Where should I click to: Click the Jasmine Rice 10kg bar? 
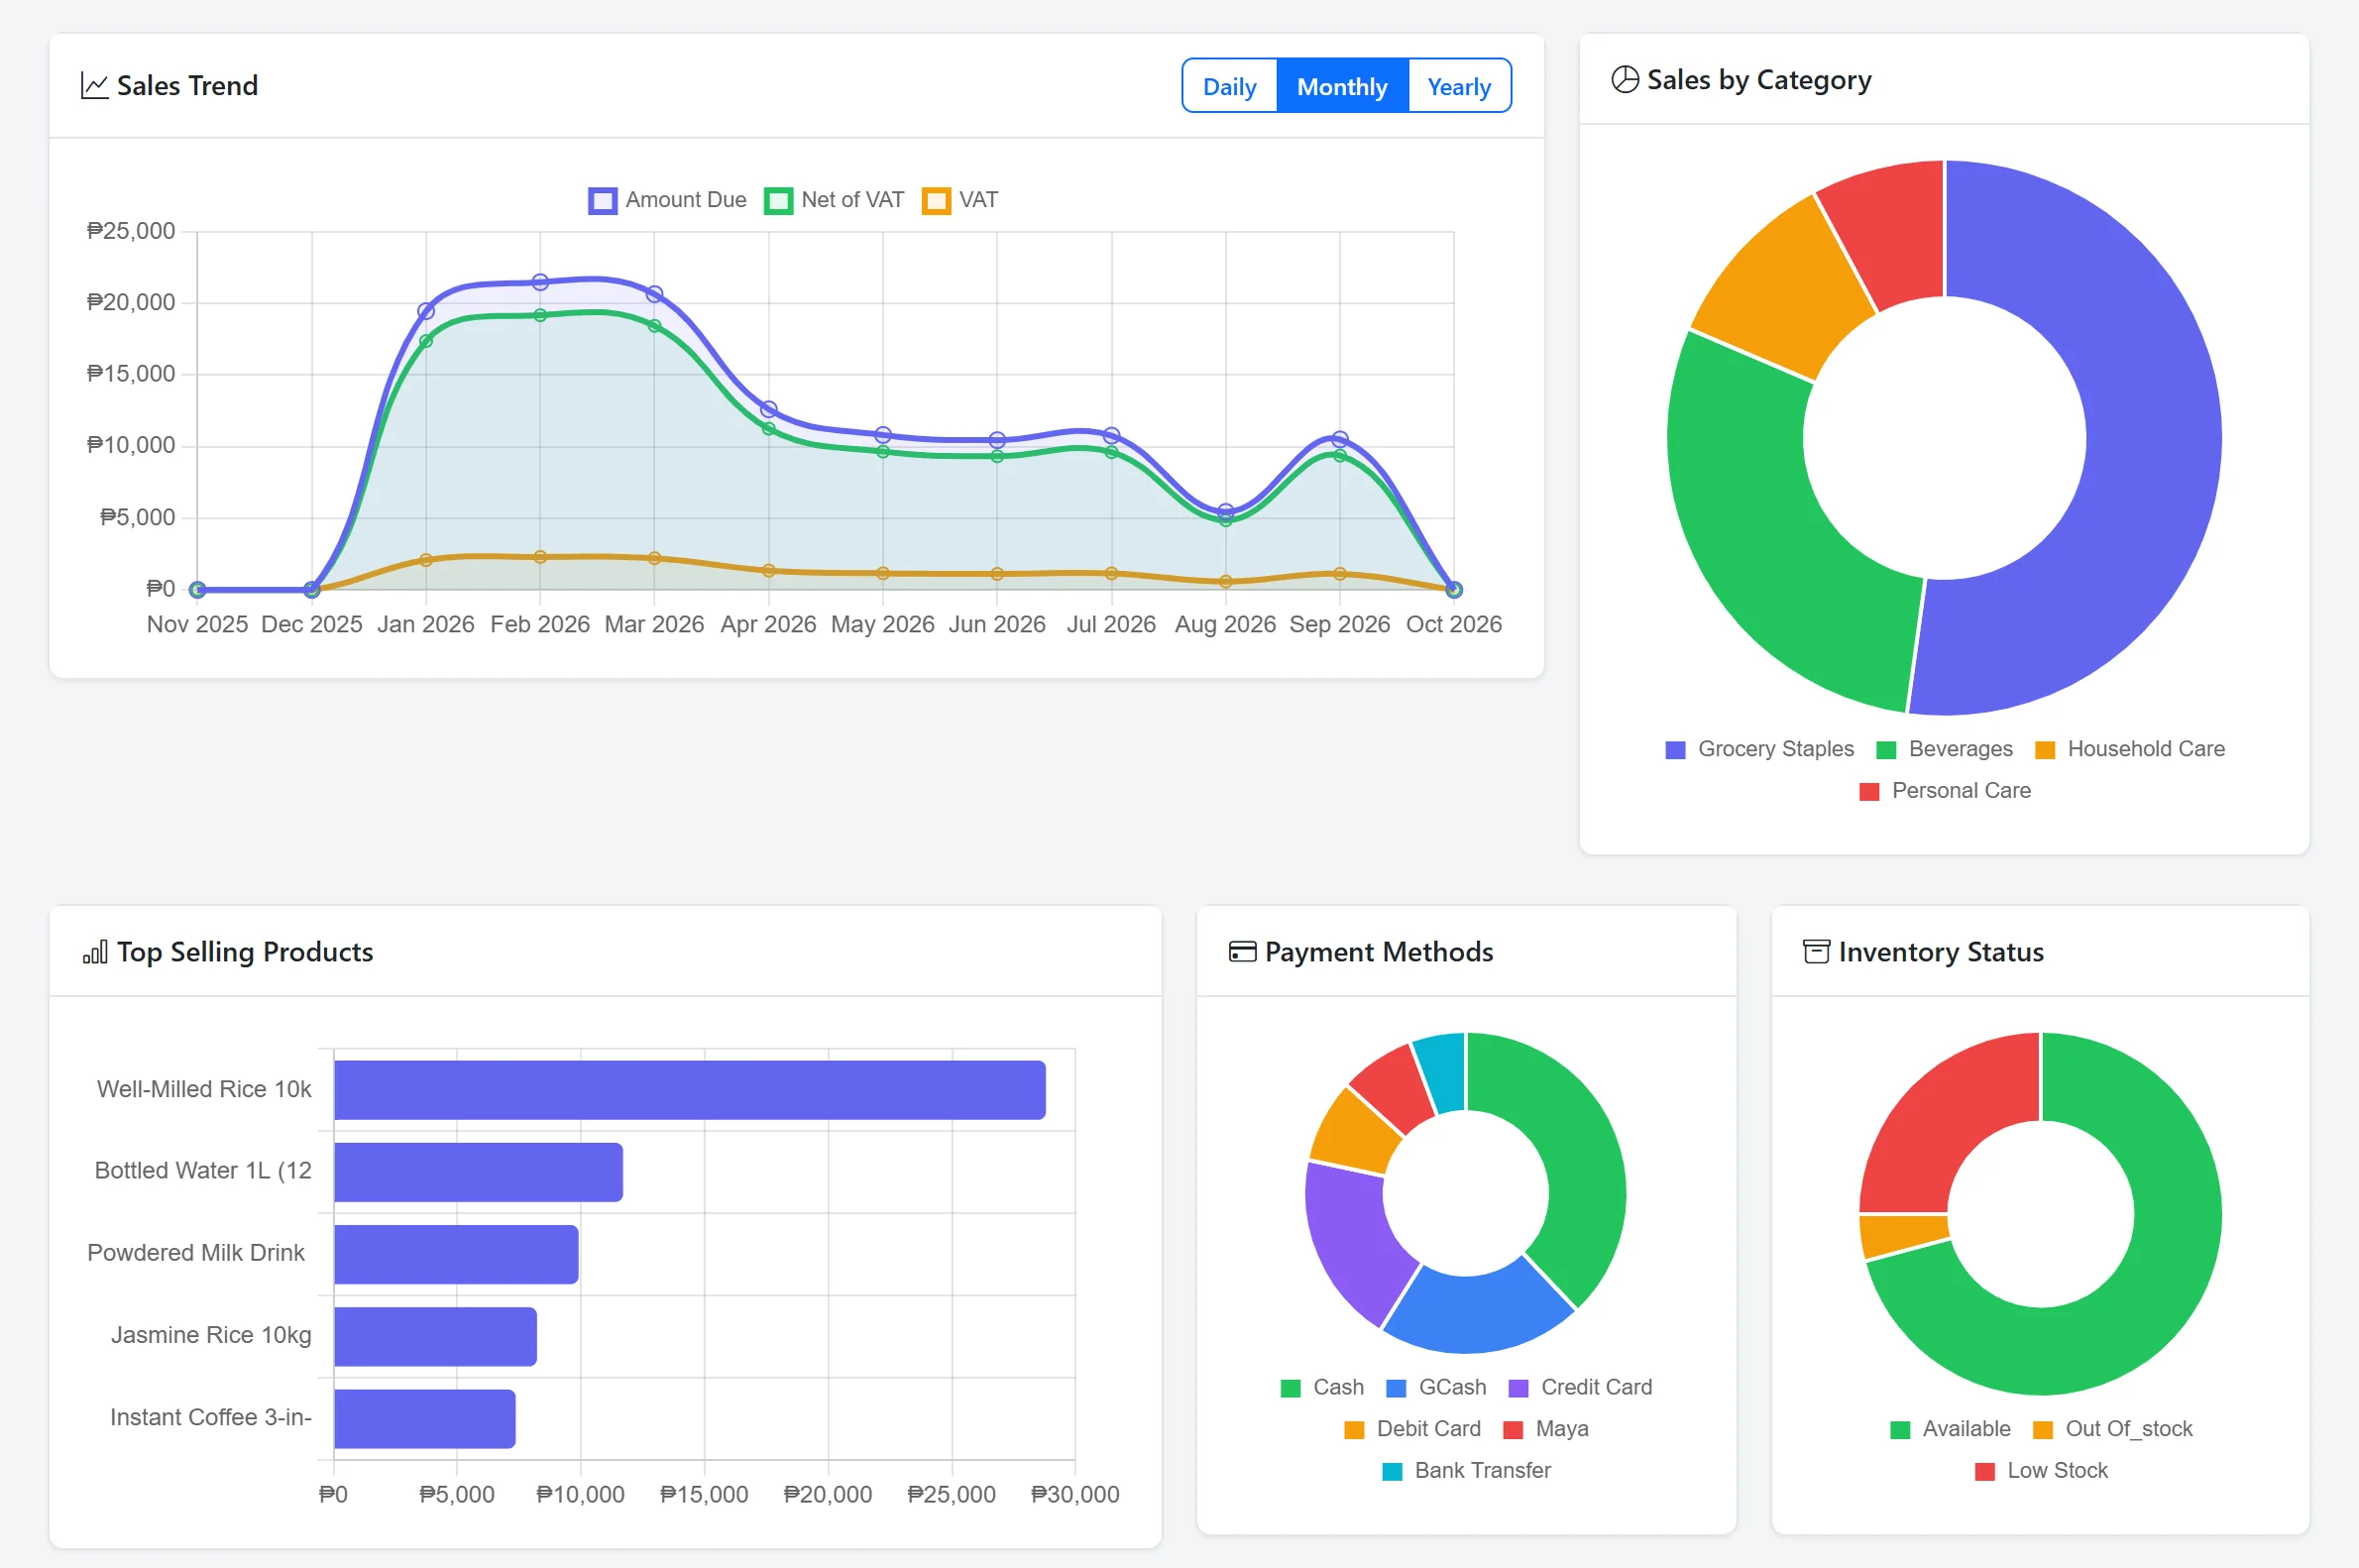[436, 1337]
